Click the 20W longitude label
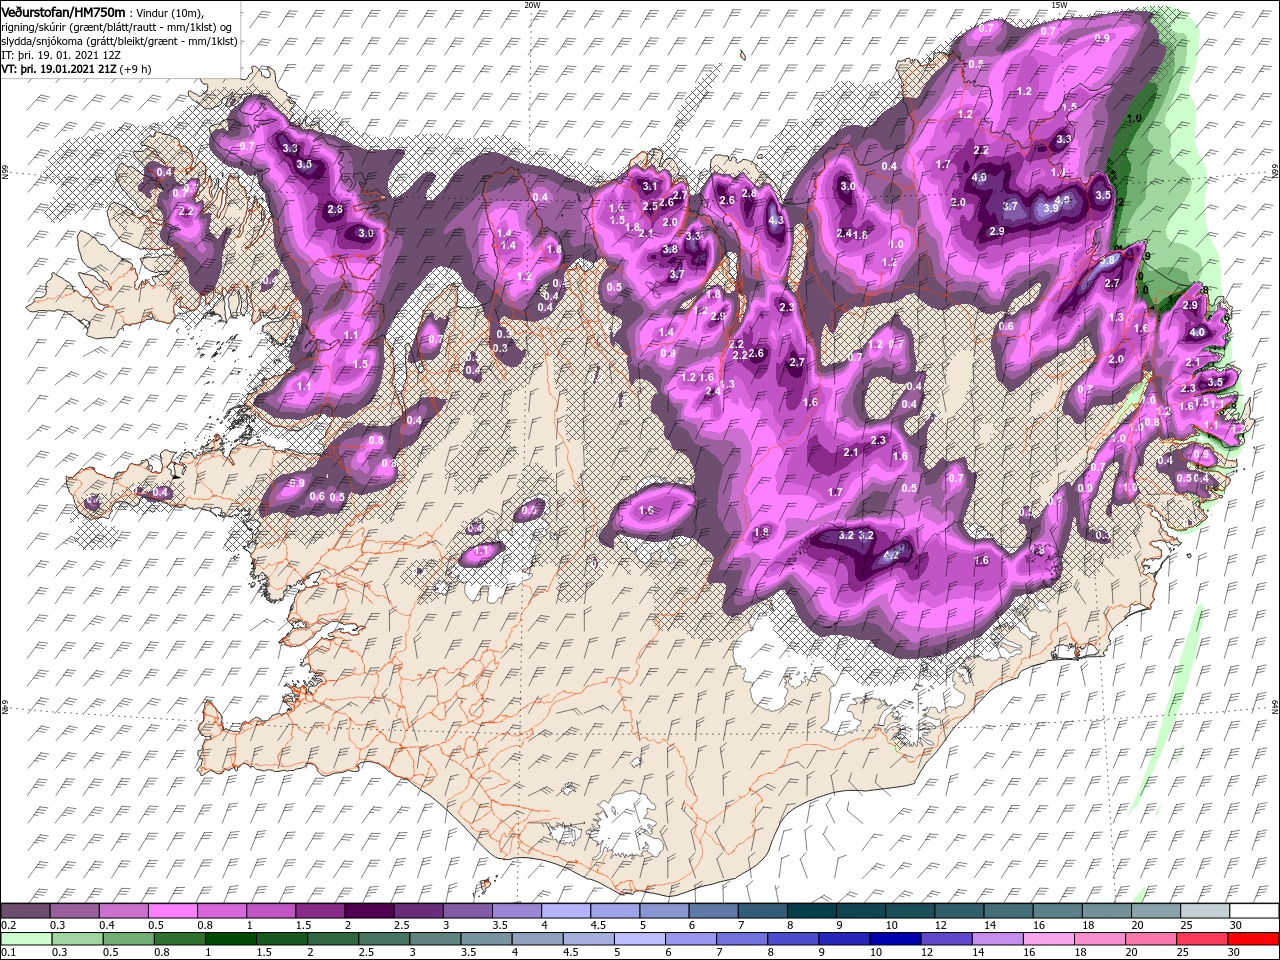This screenshot has width=1280, height=960. [532, 5]
